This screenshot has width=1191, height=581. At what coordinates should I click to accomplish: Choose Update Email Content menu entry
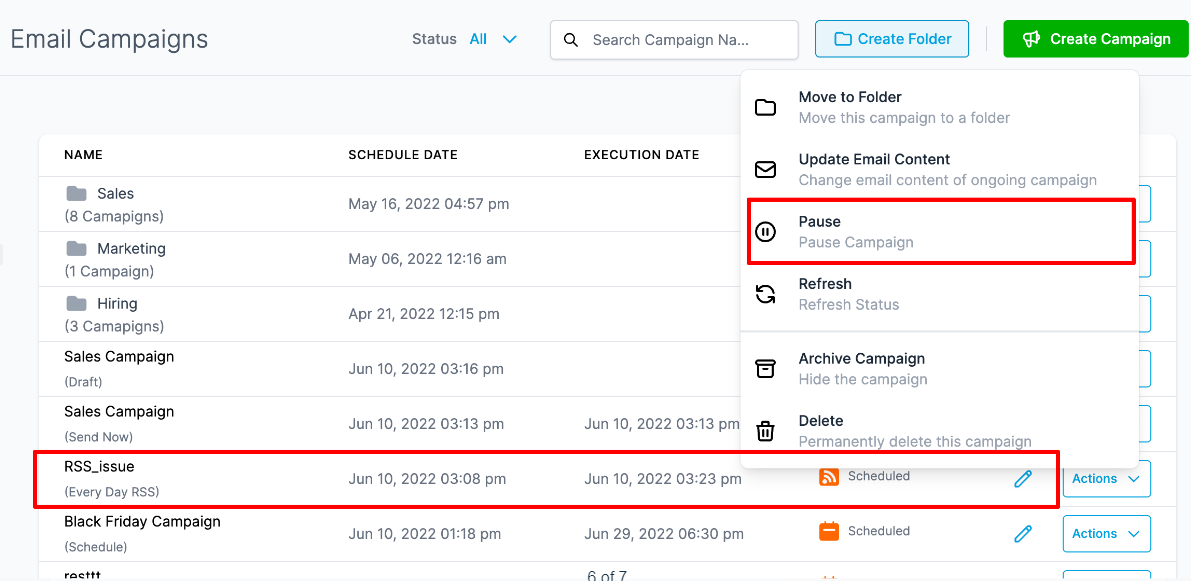pos(940,169)
